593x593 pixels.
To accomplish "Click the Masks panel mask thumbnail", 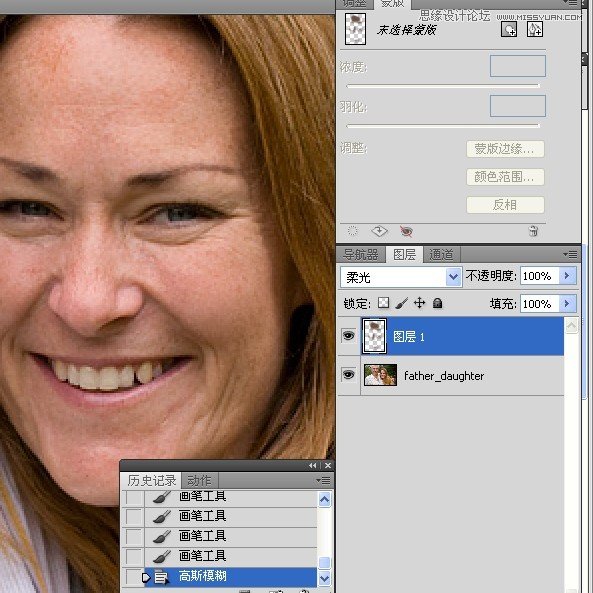I will click(x=355, y=29).
